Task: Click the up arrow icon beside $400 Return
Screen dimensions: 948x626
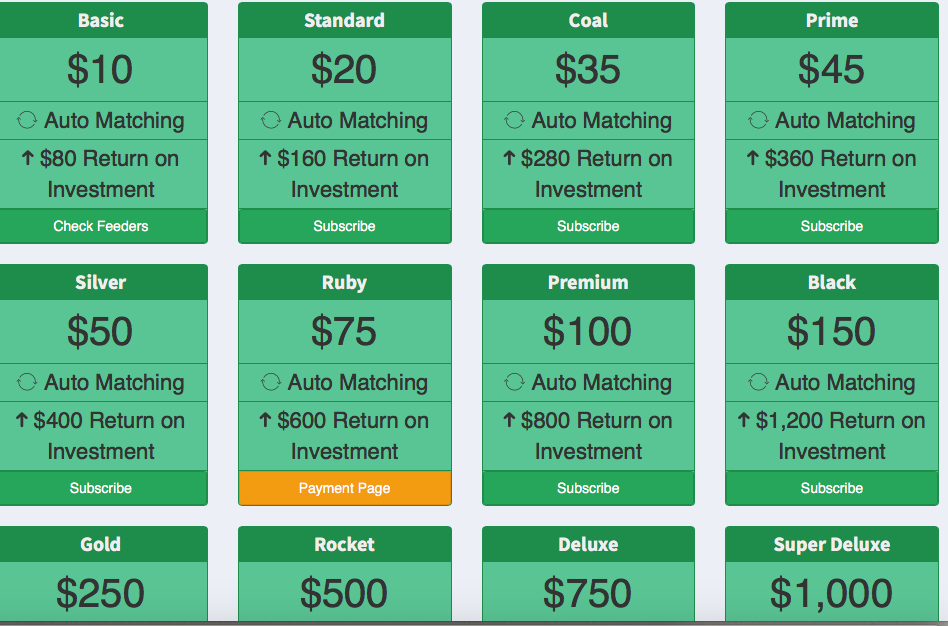Action: 22,420
